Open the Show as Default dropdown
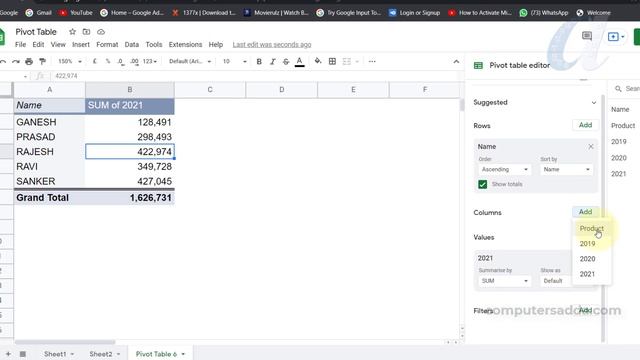The width and height of the screenshot is (640, 360). coord(556,281)
